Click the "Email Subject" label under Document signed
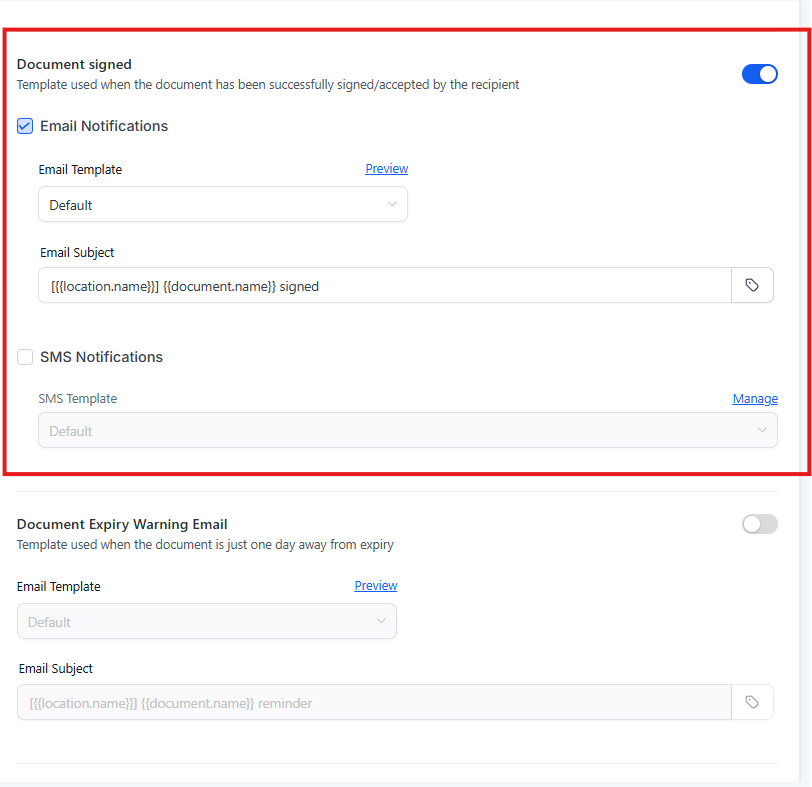The height and width of the screenshot is (787, 812). (x=77, y=253)
